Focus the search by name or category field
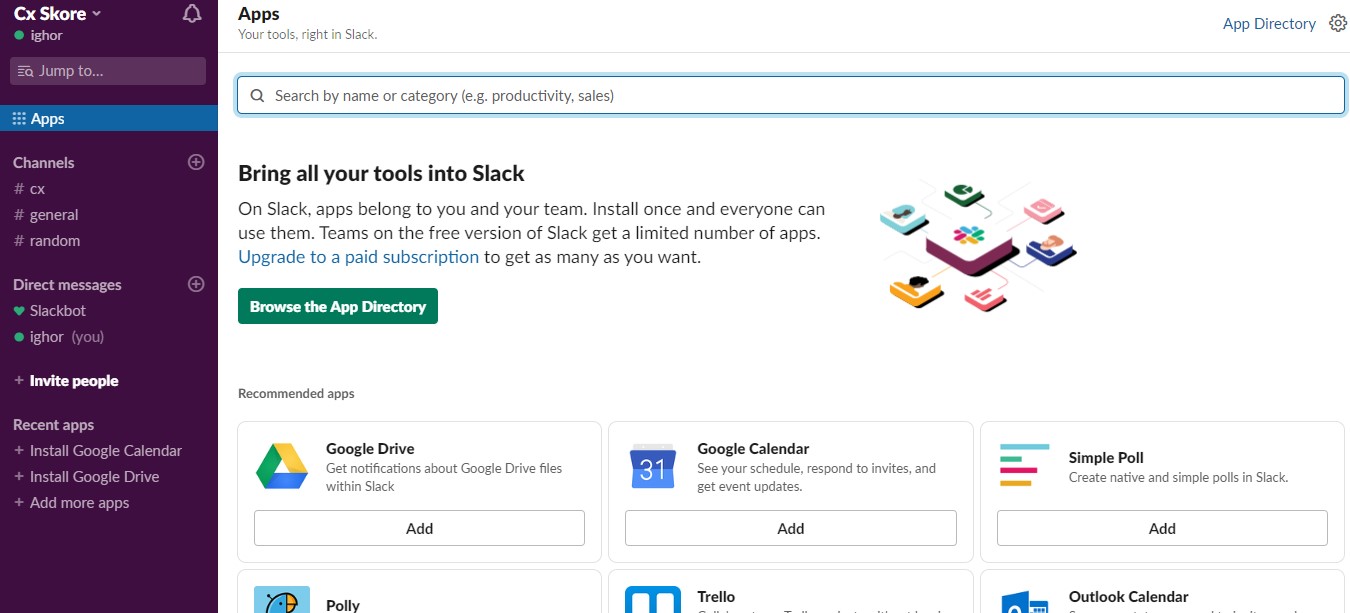 tap(790, 95)
